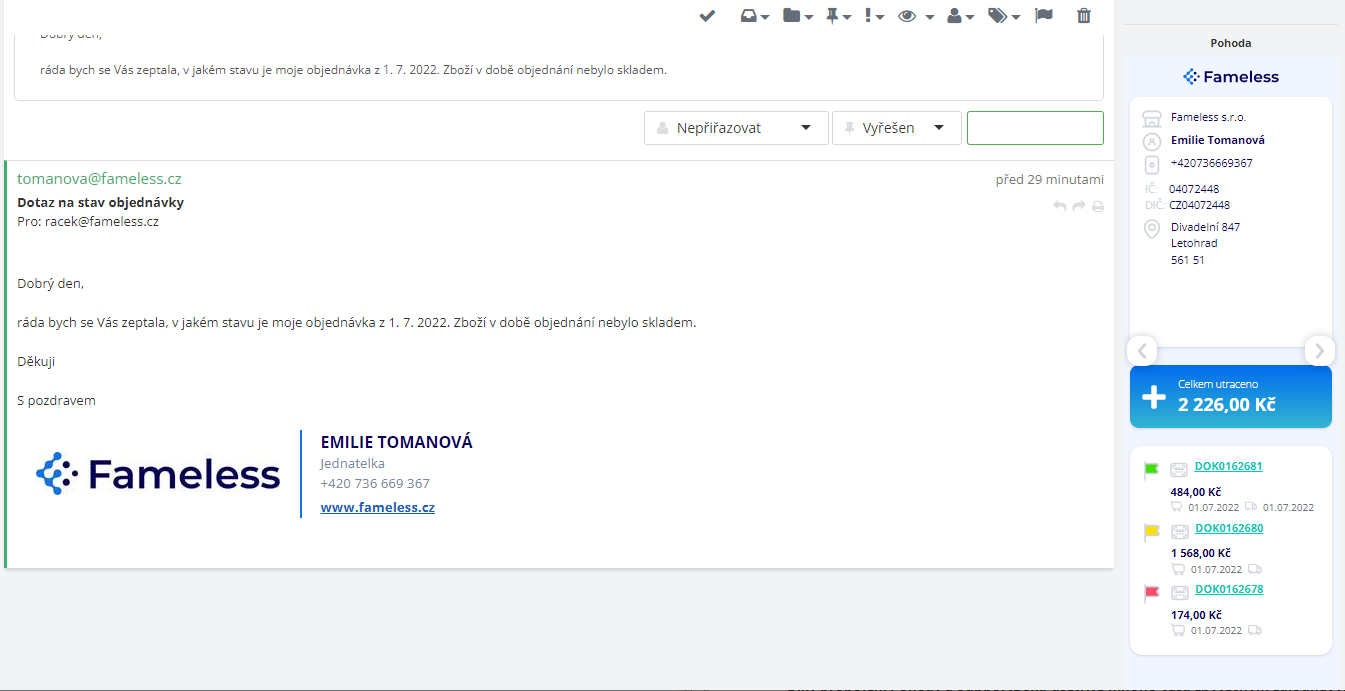Screen dimensions: 1345x691
Task: Click document icon next to DOK0162680
Action: tap(1179, 531)
